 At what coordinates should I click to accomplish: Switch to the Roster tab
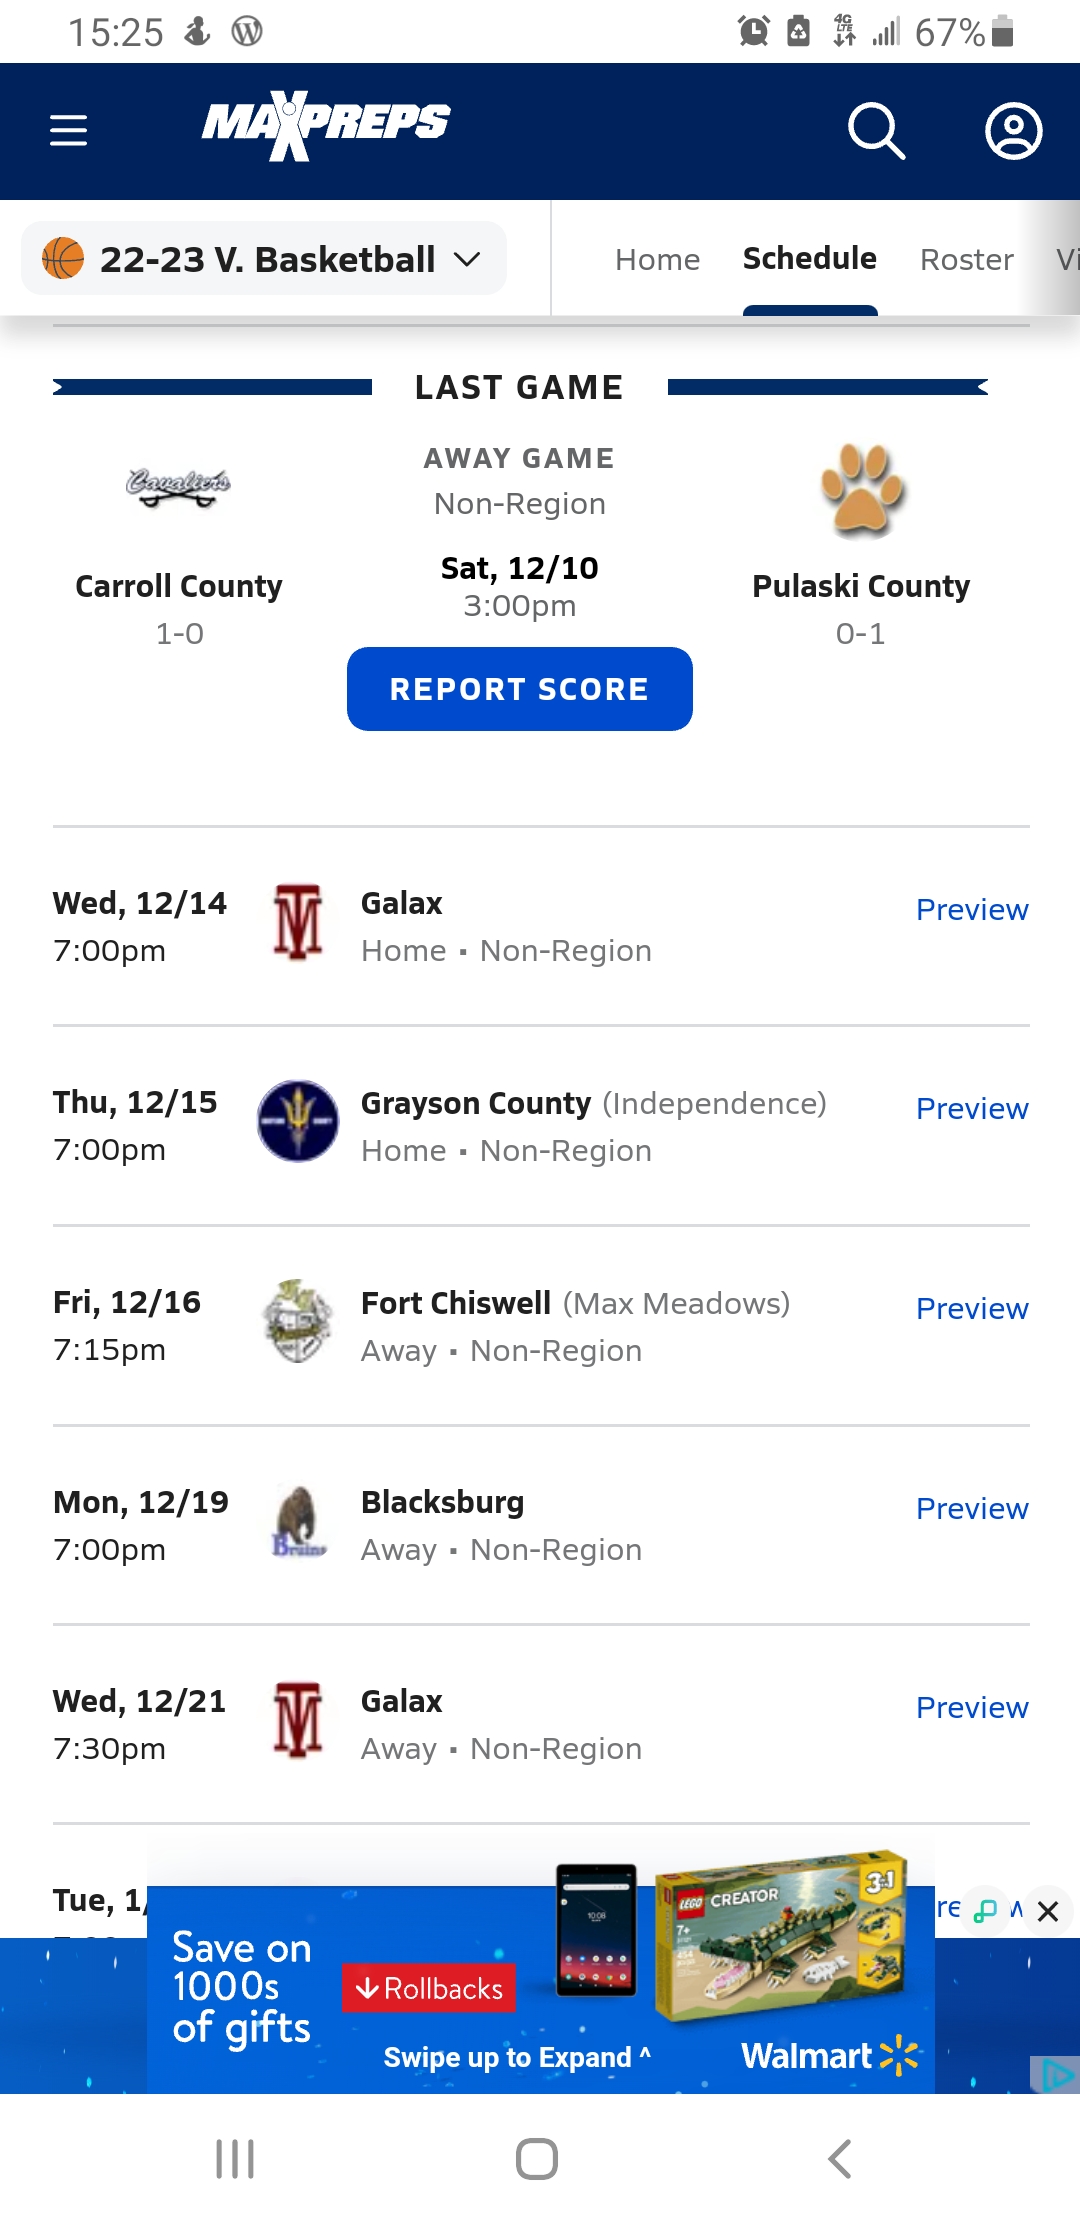click(x=966, y=260)
